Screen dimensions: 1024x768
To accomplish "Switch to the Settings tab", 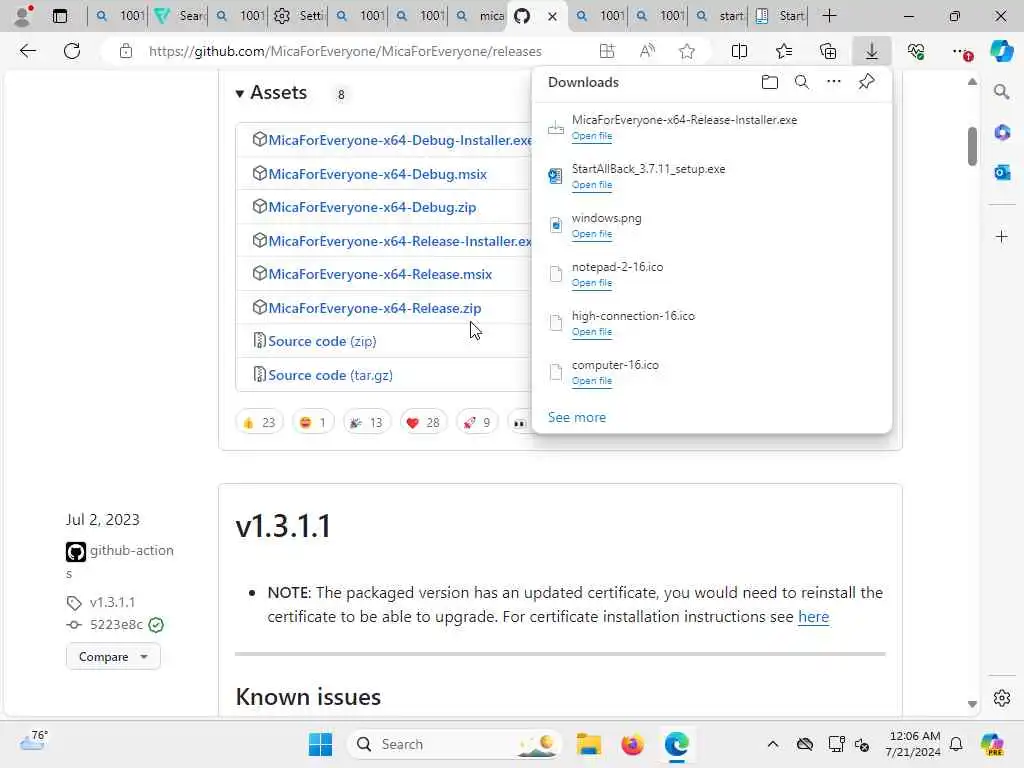I will (299, 16).
